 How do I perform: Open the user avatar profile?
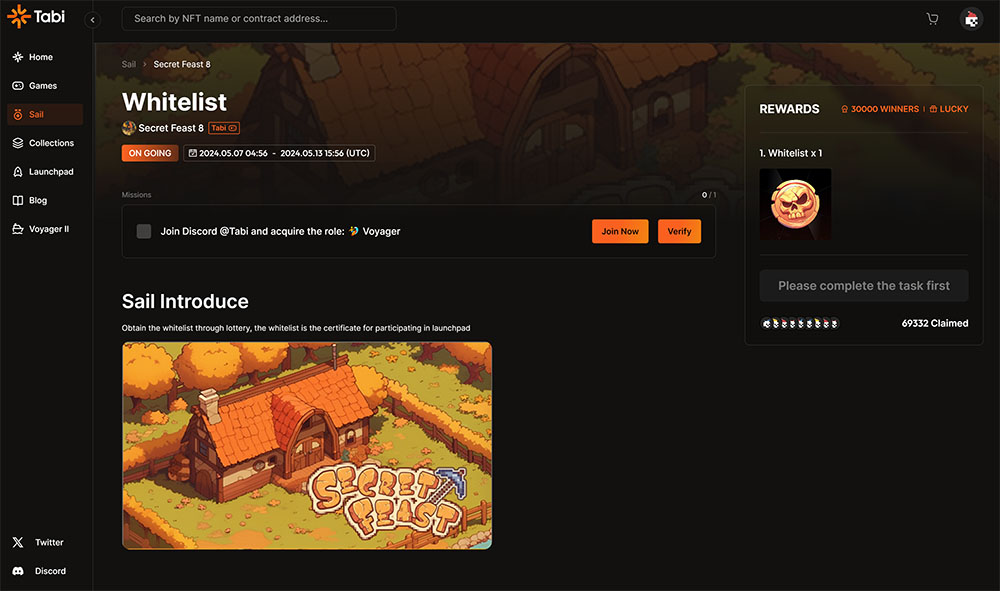click(971, 19)
